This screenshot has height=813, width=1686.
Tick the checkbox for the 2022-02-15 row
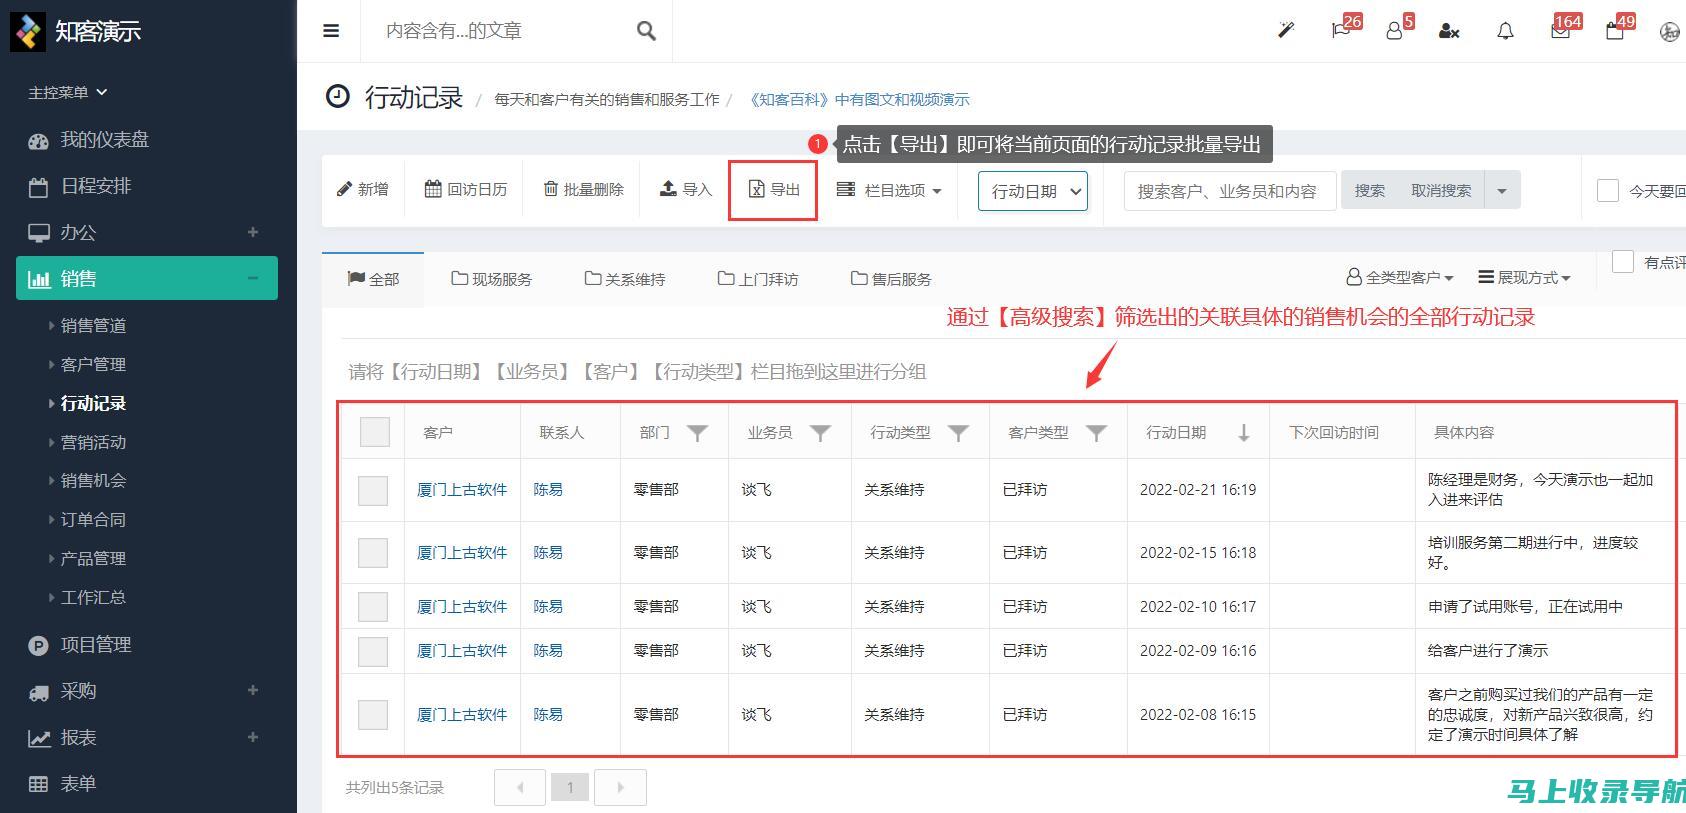pyautogui.click(x=373, y=552)
